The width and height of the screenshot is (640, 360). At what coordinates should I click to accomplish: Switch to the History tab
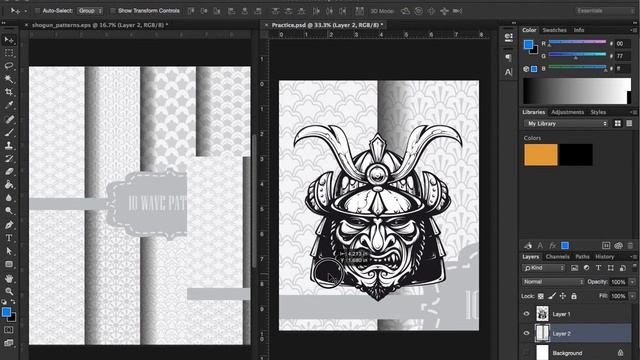[x=604, y=257]
